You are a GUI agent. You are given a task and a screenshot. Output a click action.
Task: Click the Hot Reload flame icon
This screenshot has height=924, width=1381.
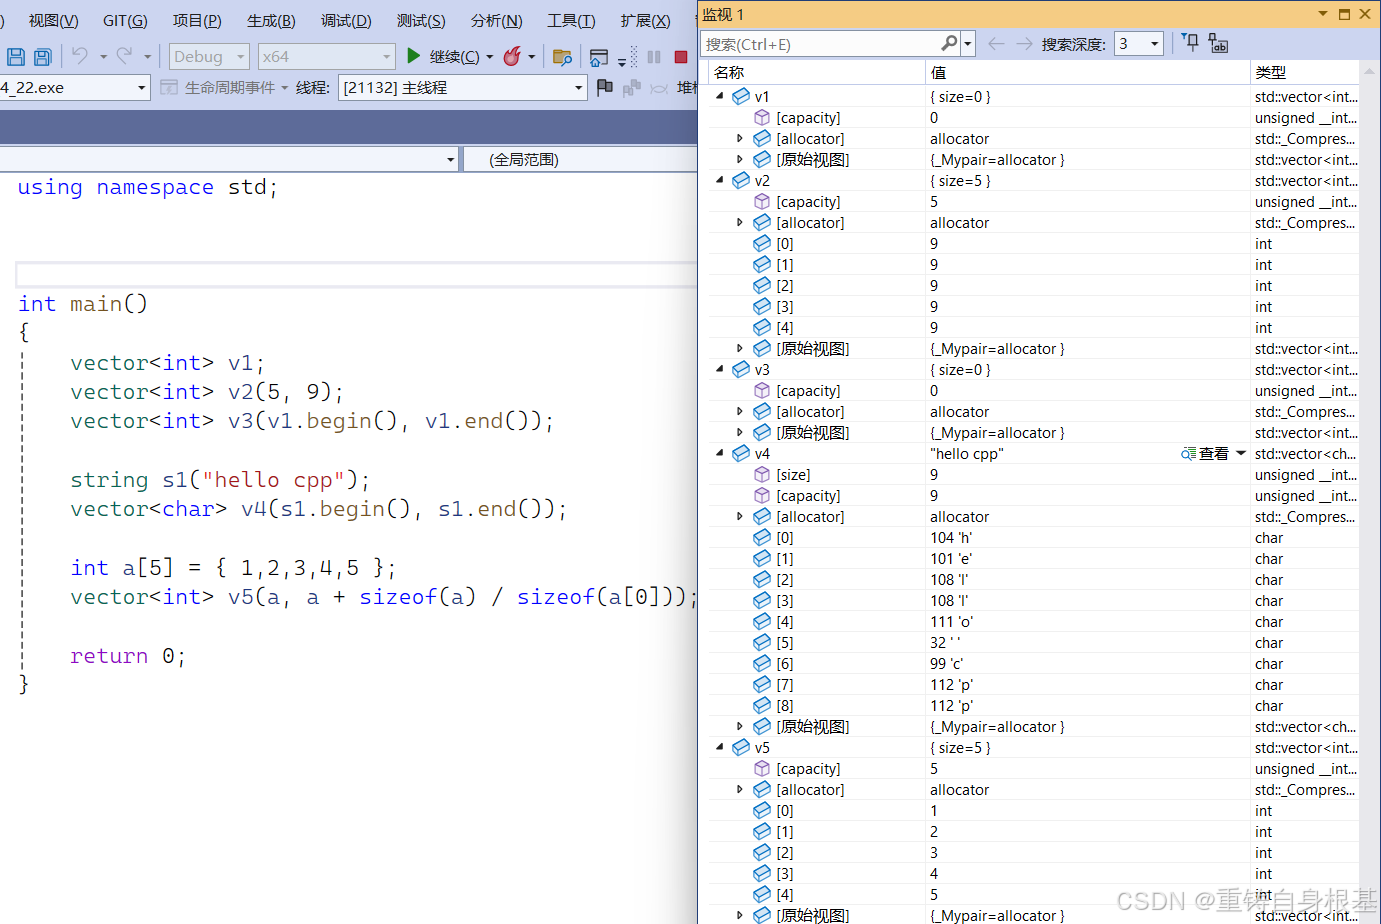pyautogui.click(x=512, y=56)
